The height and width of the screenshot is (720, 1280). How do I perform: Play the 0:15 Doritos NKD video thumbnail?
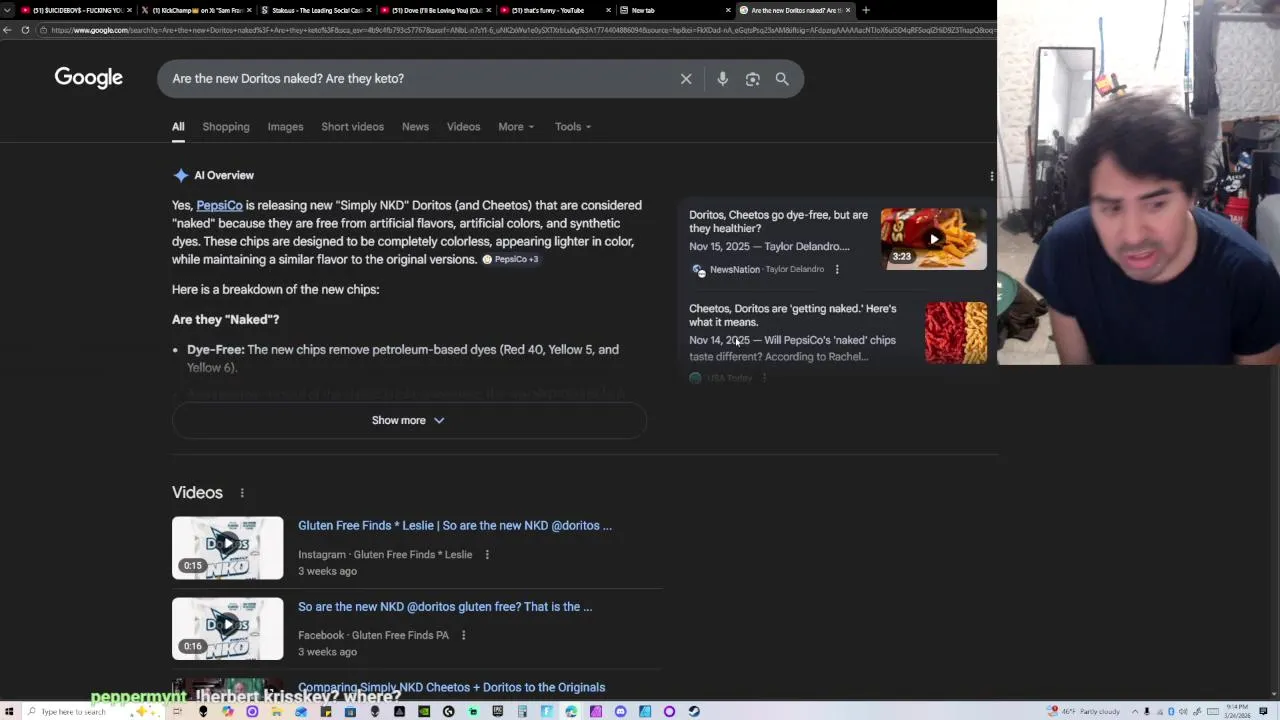click(227, 548)
